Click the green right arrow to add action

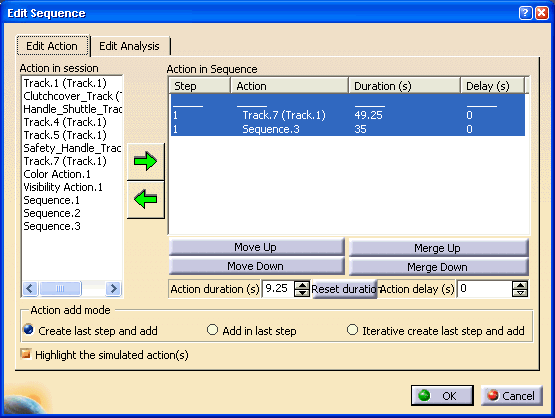[x=145, y=161]
